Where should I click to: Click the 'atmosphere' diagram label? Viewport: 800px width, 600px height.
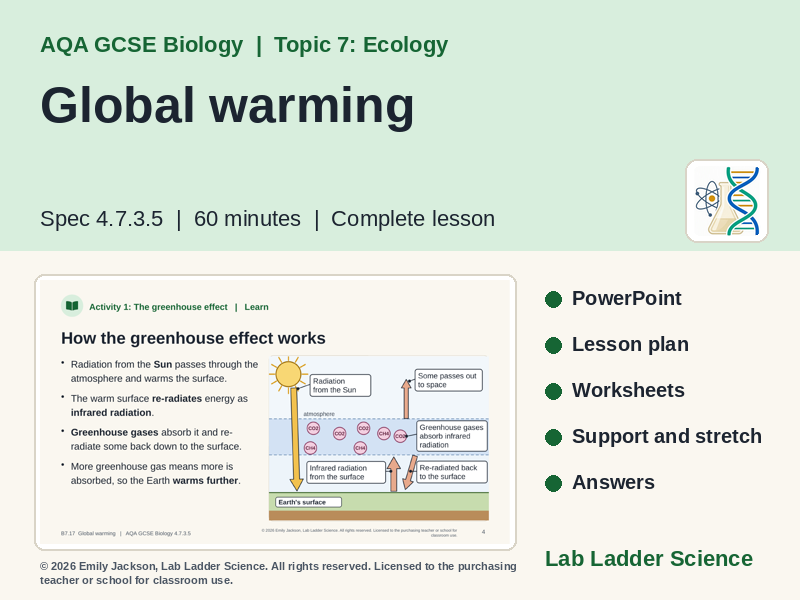point(319,414)
